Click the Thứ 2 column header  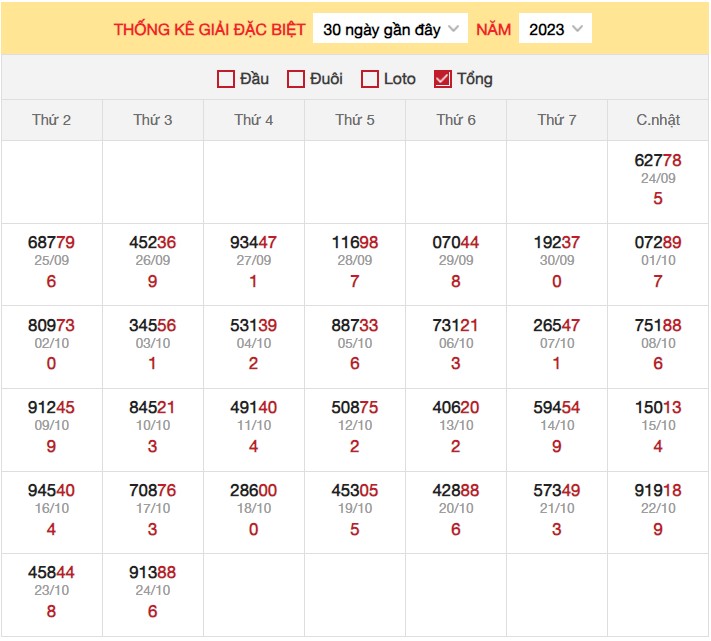pyautogui.click(x=52, y=120)
